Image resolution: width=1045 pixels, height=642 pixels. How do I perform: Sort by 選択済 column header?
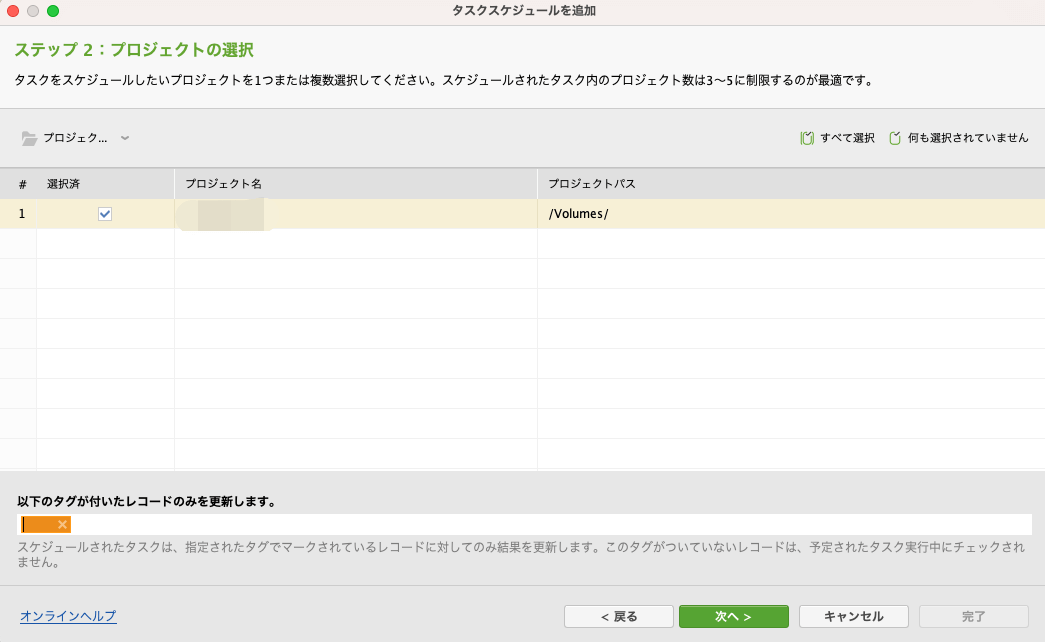tap(105, 184)
